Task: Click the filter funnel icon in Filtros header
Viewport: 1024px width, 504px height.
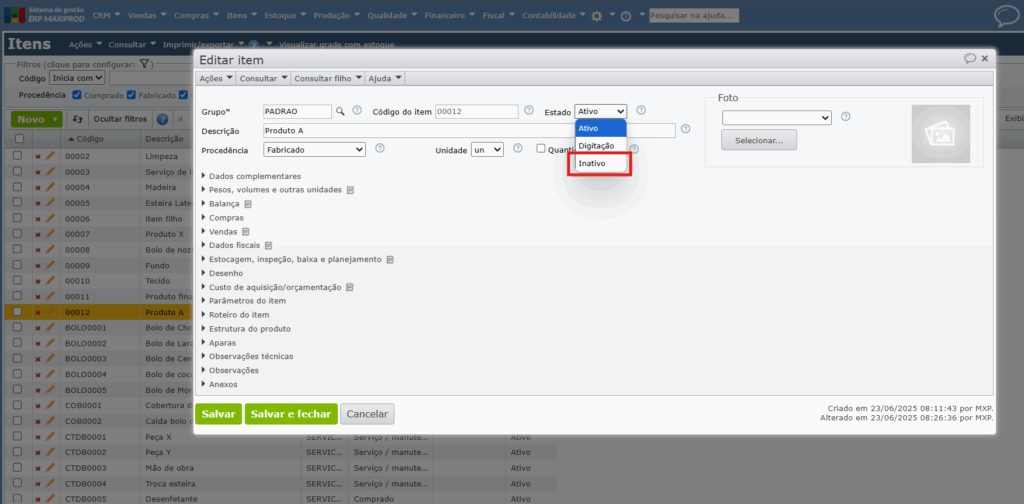Action: click(145, 64)
